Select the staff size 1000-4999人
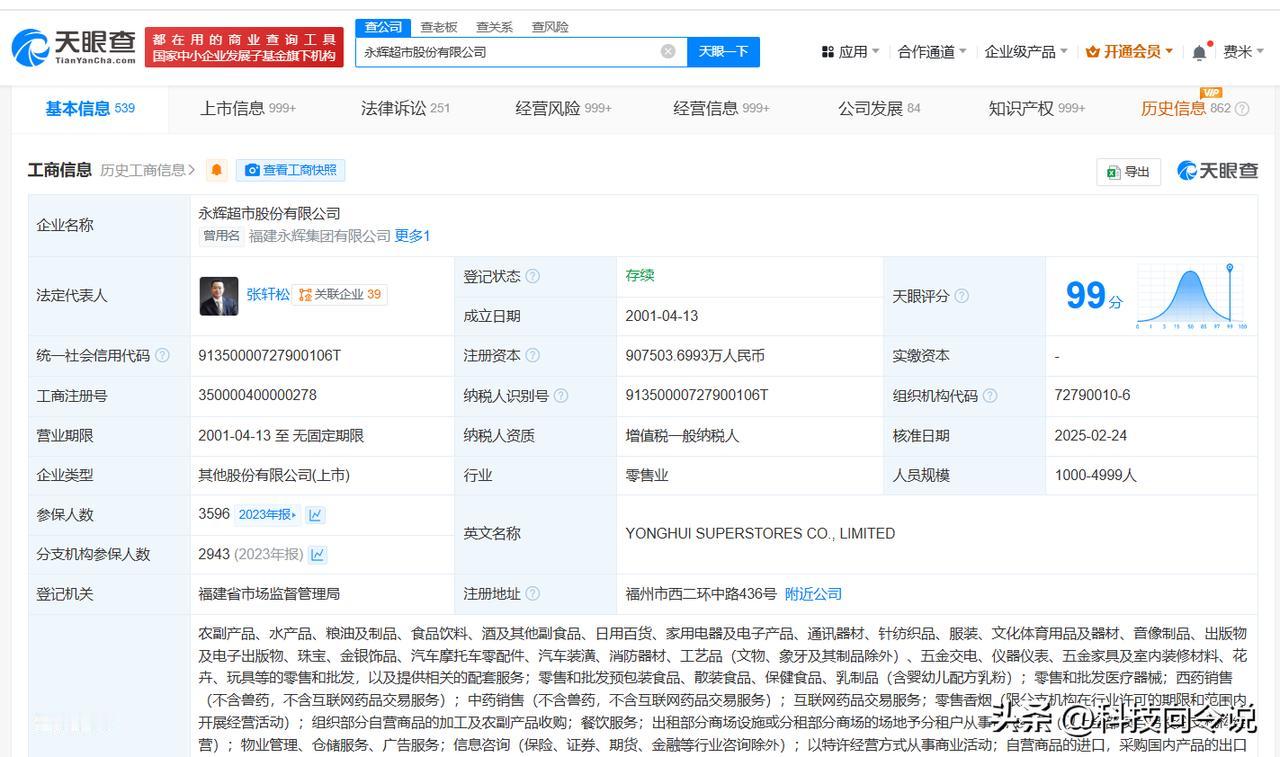 1095,475
